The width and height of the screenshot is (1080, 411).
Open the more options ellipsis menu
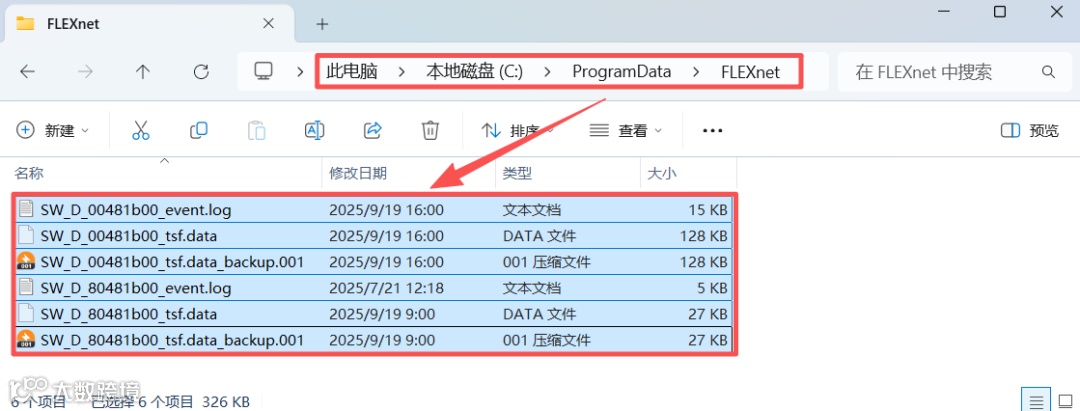coord(712,131)
